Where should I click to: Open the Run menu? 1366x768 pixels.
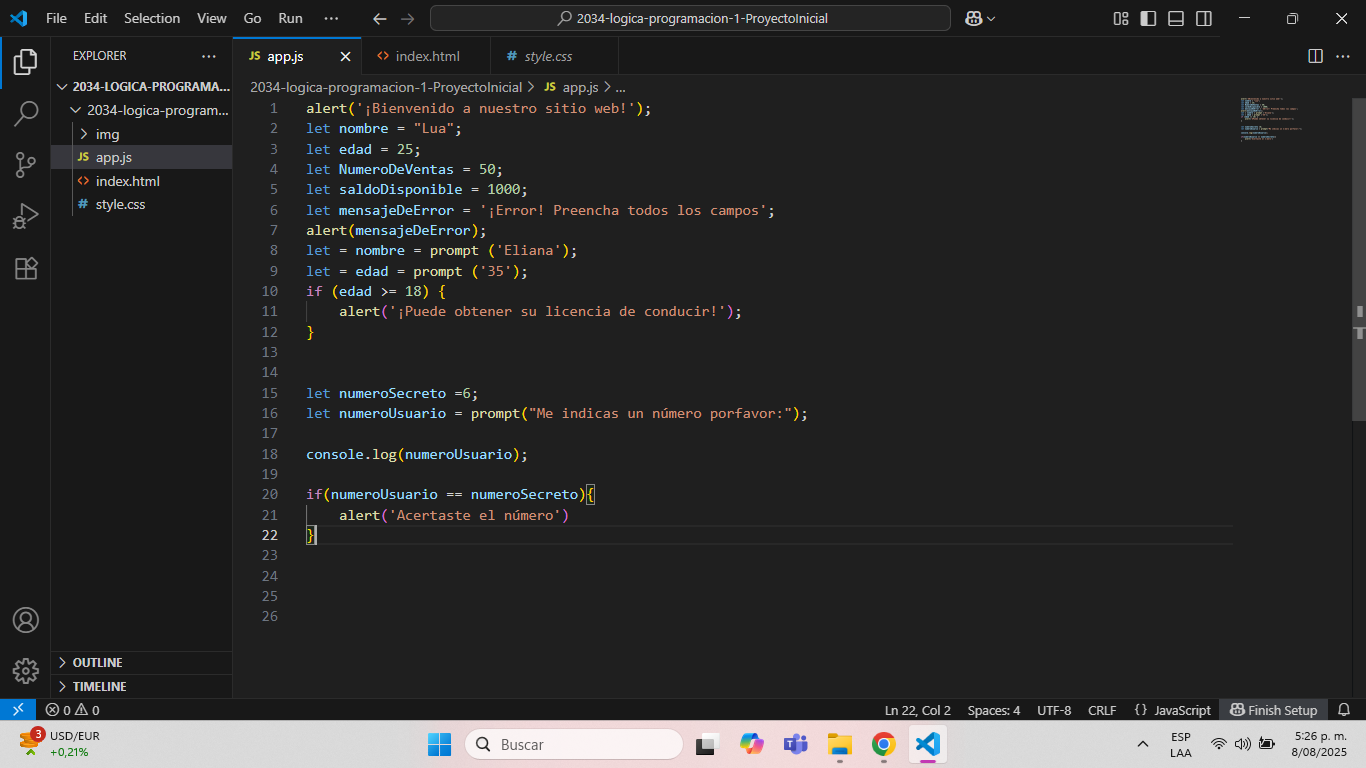pyautogui.click(x=291, y=18)
